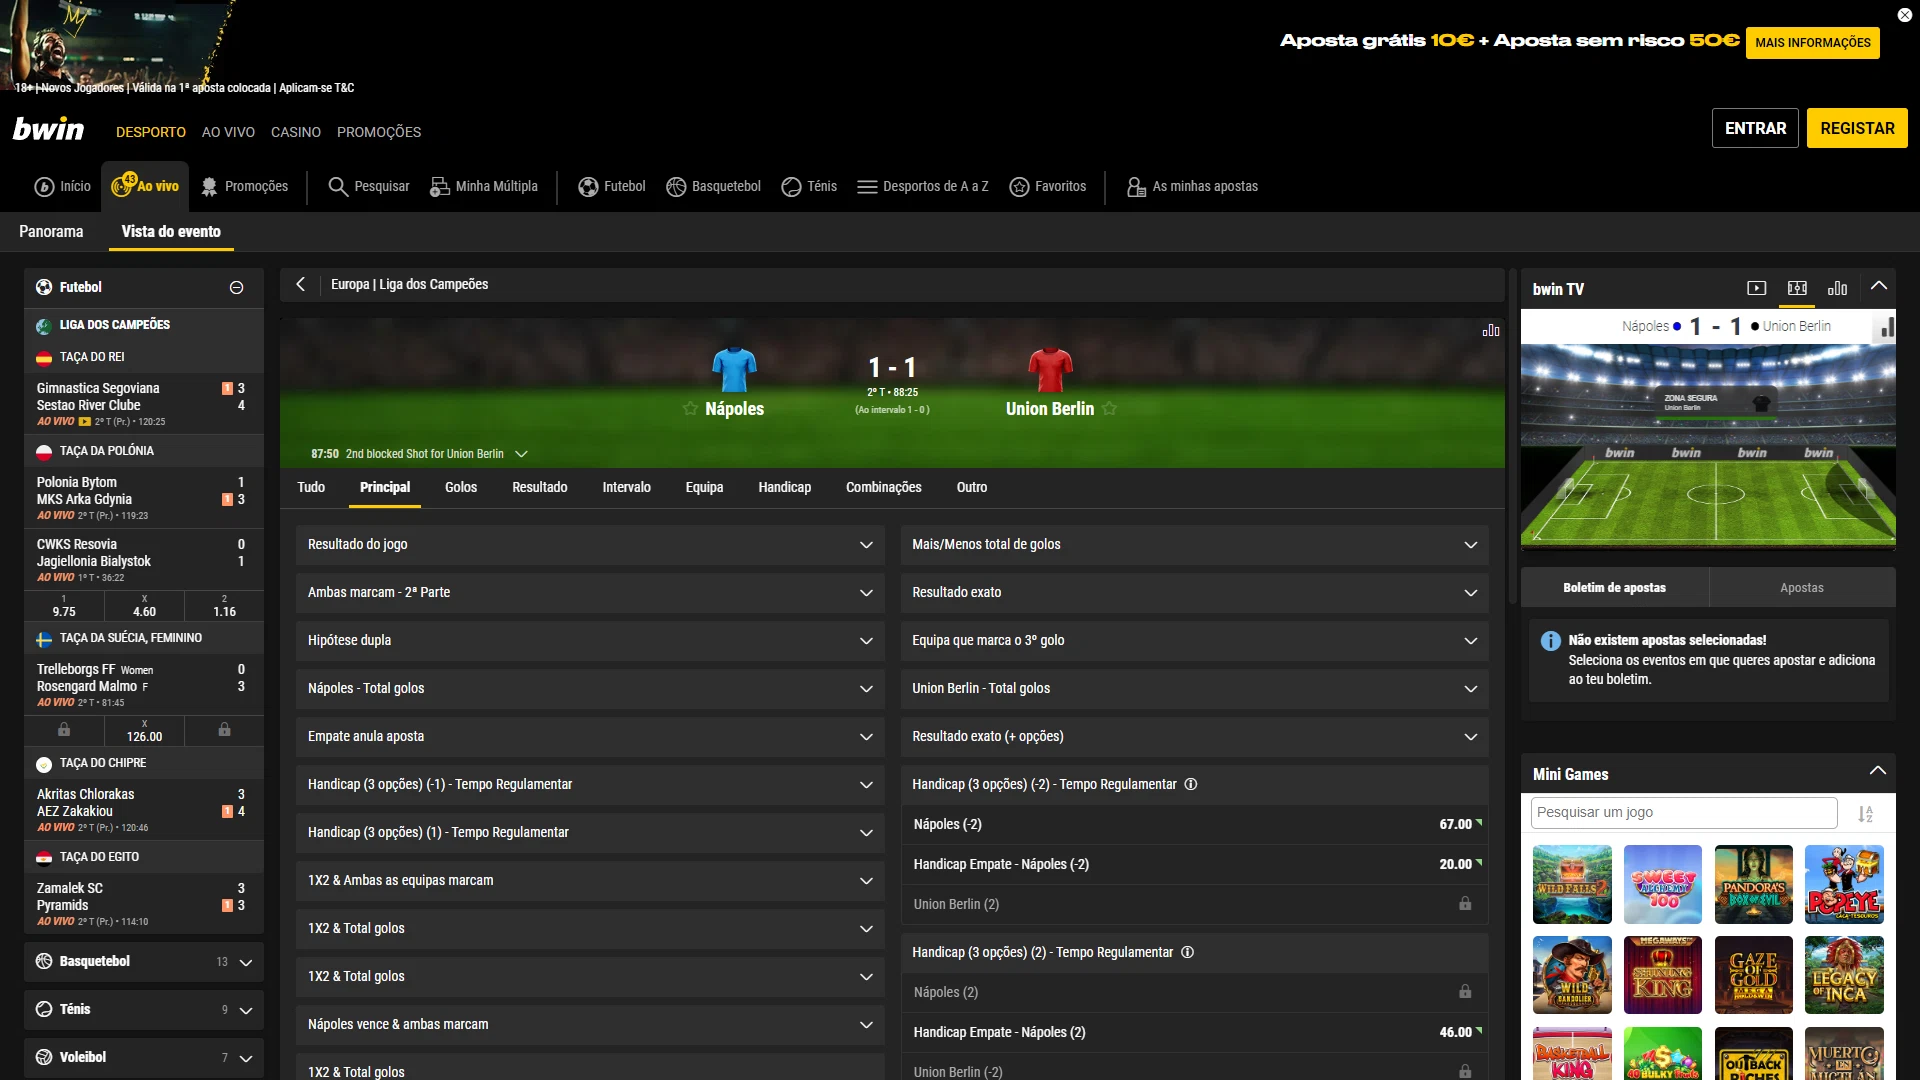Open Ao vivo live section
Image resolution: width=1920 pixels, height=1080 pixels.
coord(145,186)
